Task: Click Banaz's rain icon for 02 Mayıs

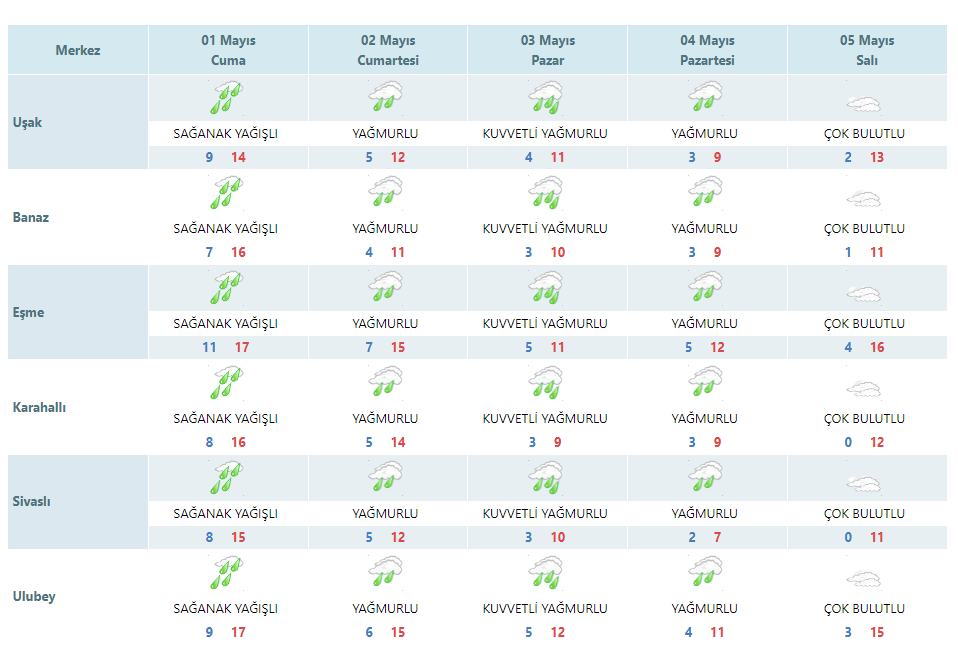Action: point(385,193)
